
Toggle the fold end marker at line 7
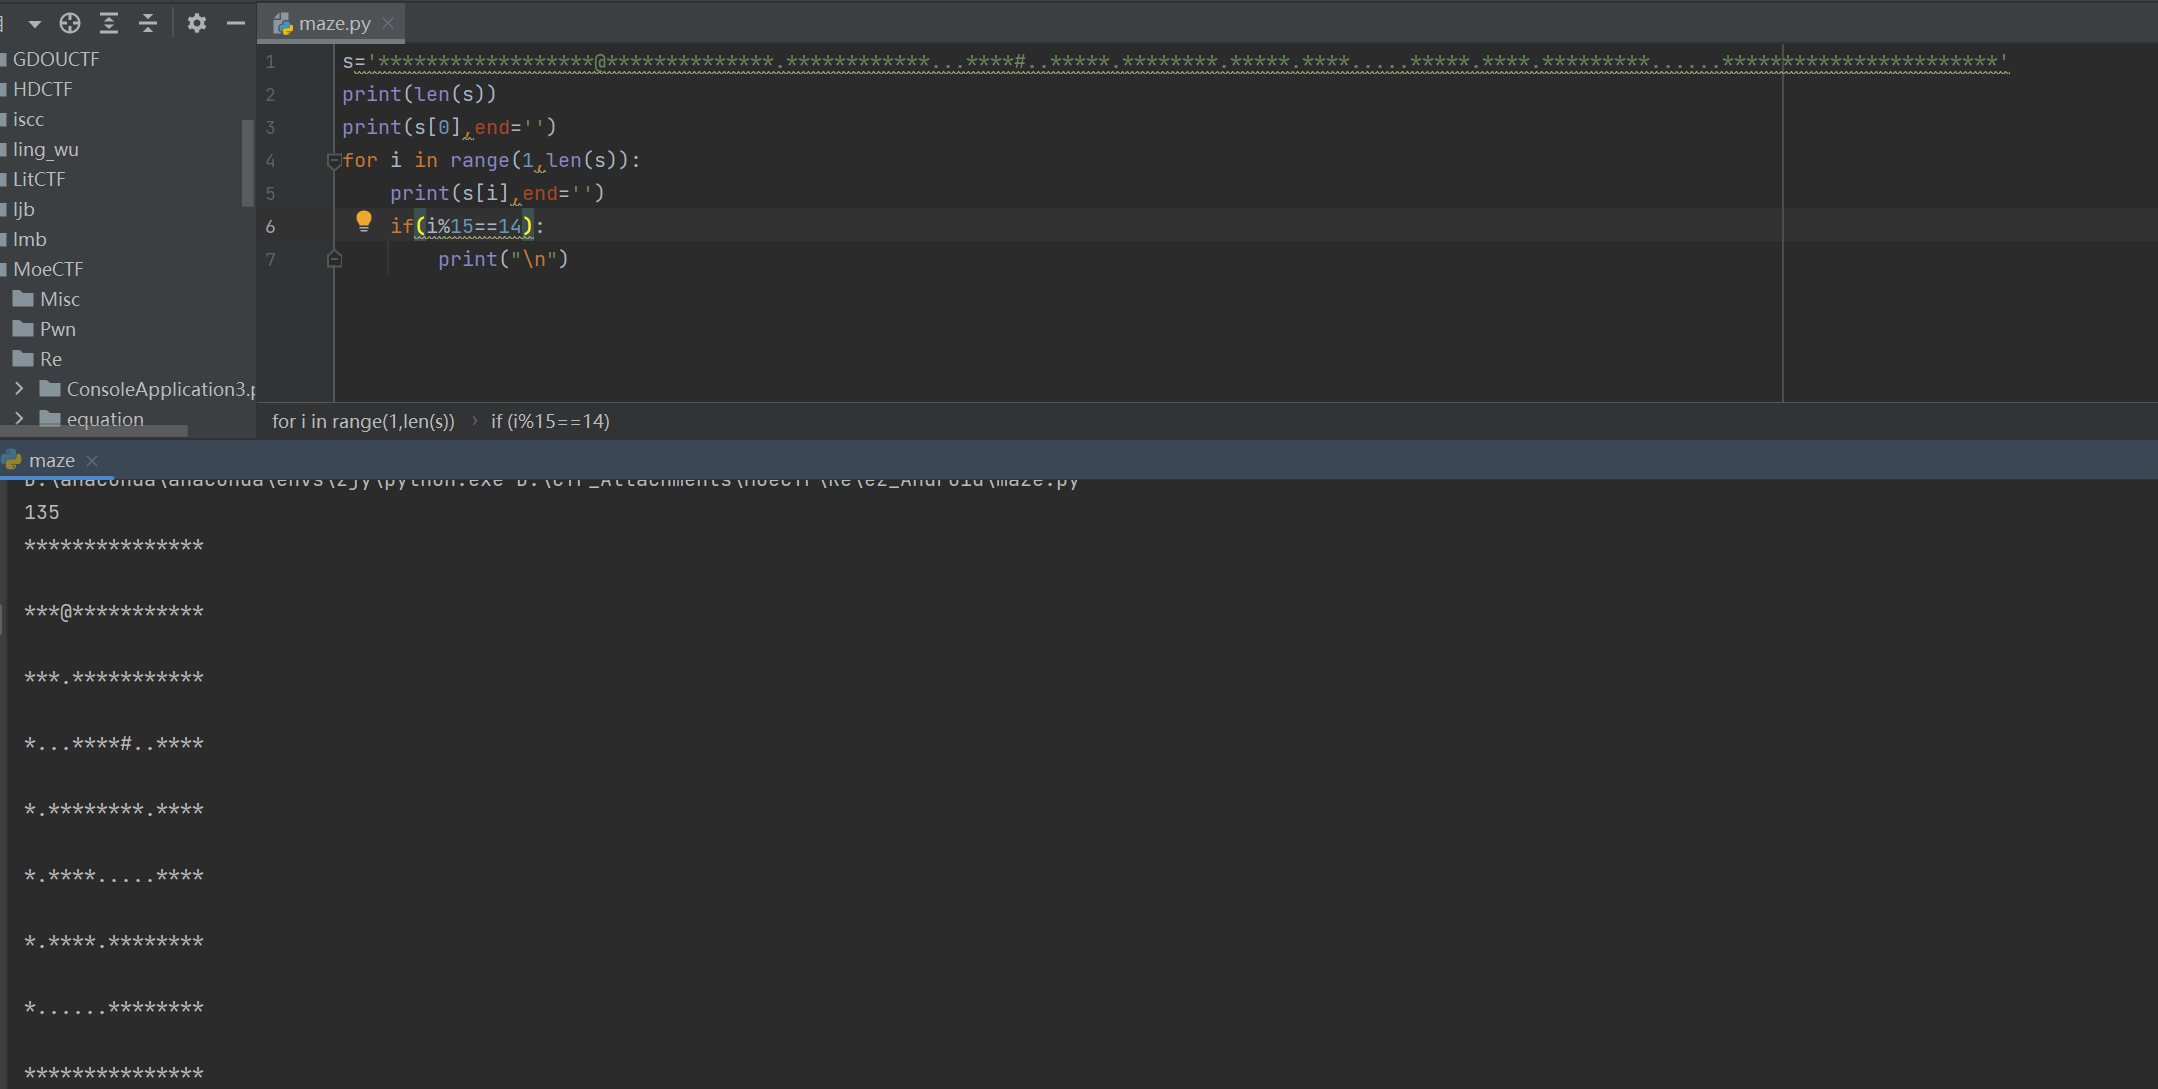click(x=335, y=259)
